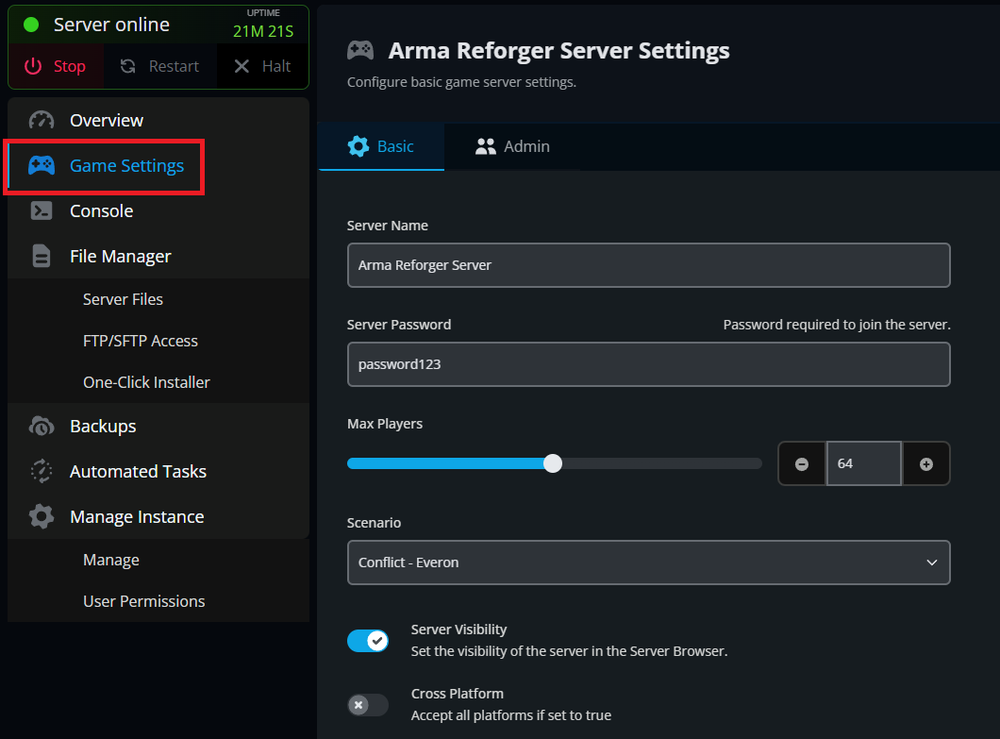
Task: Halt the server
Action: point(262,66)
